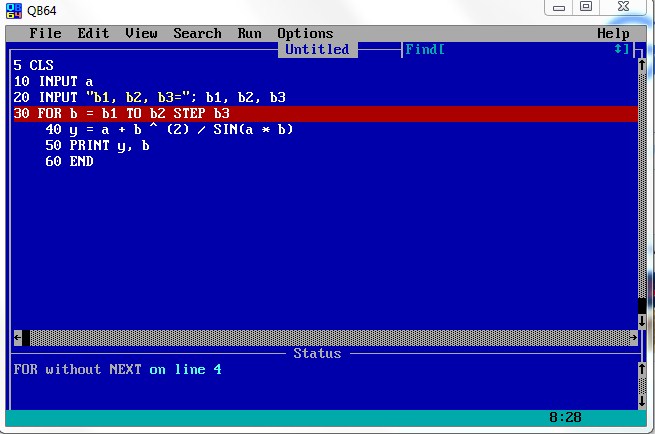The height and width of the screenshot is (434, 655).
Task: Click the horizontal scrollbar left arrow
Action: pos(17,338)
